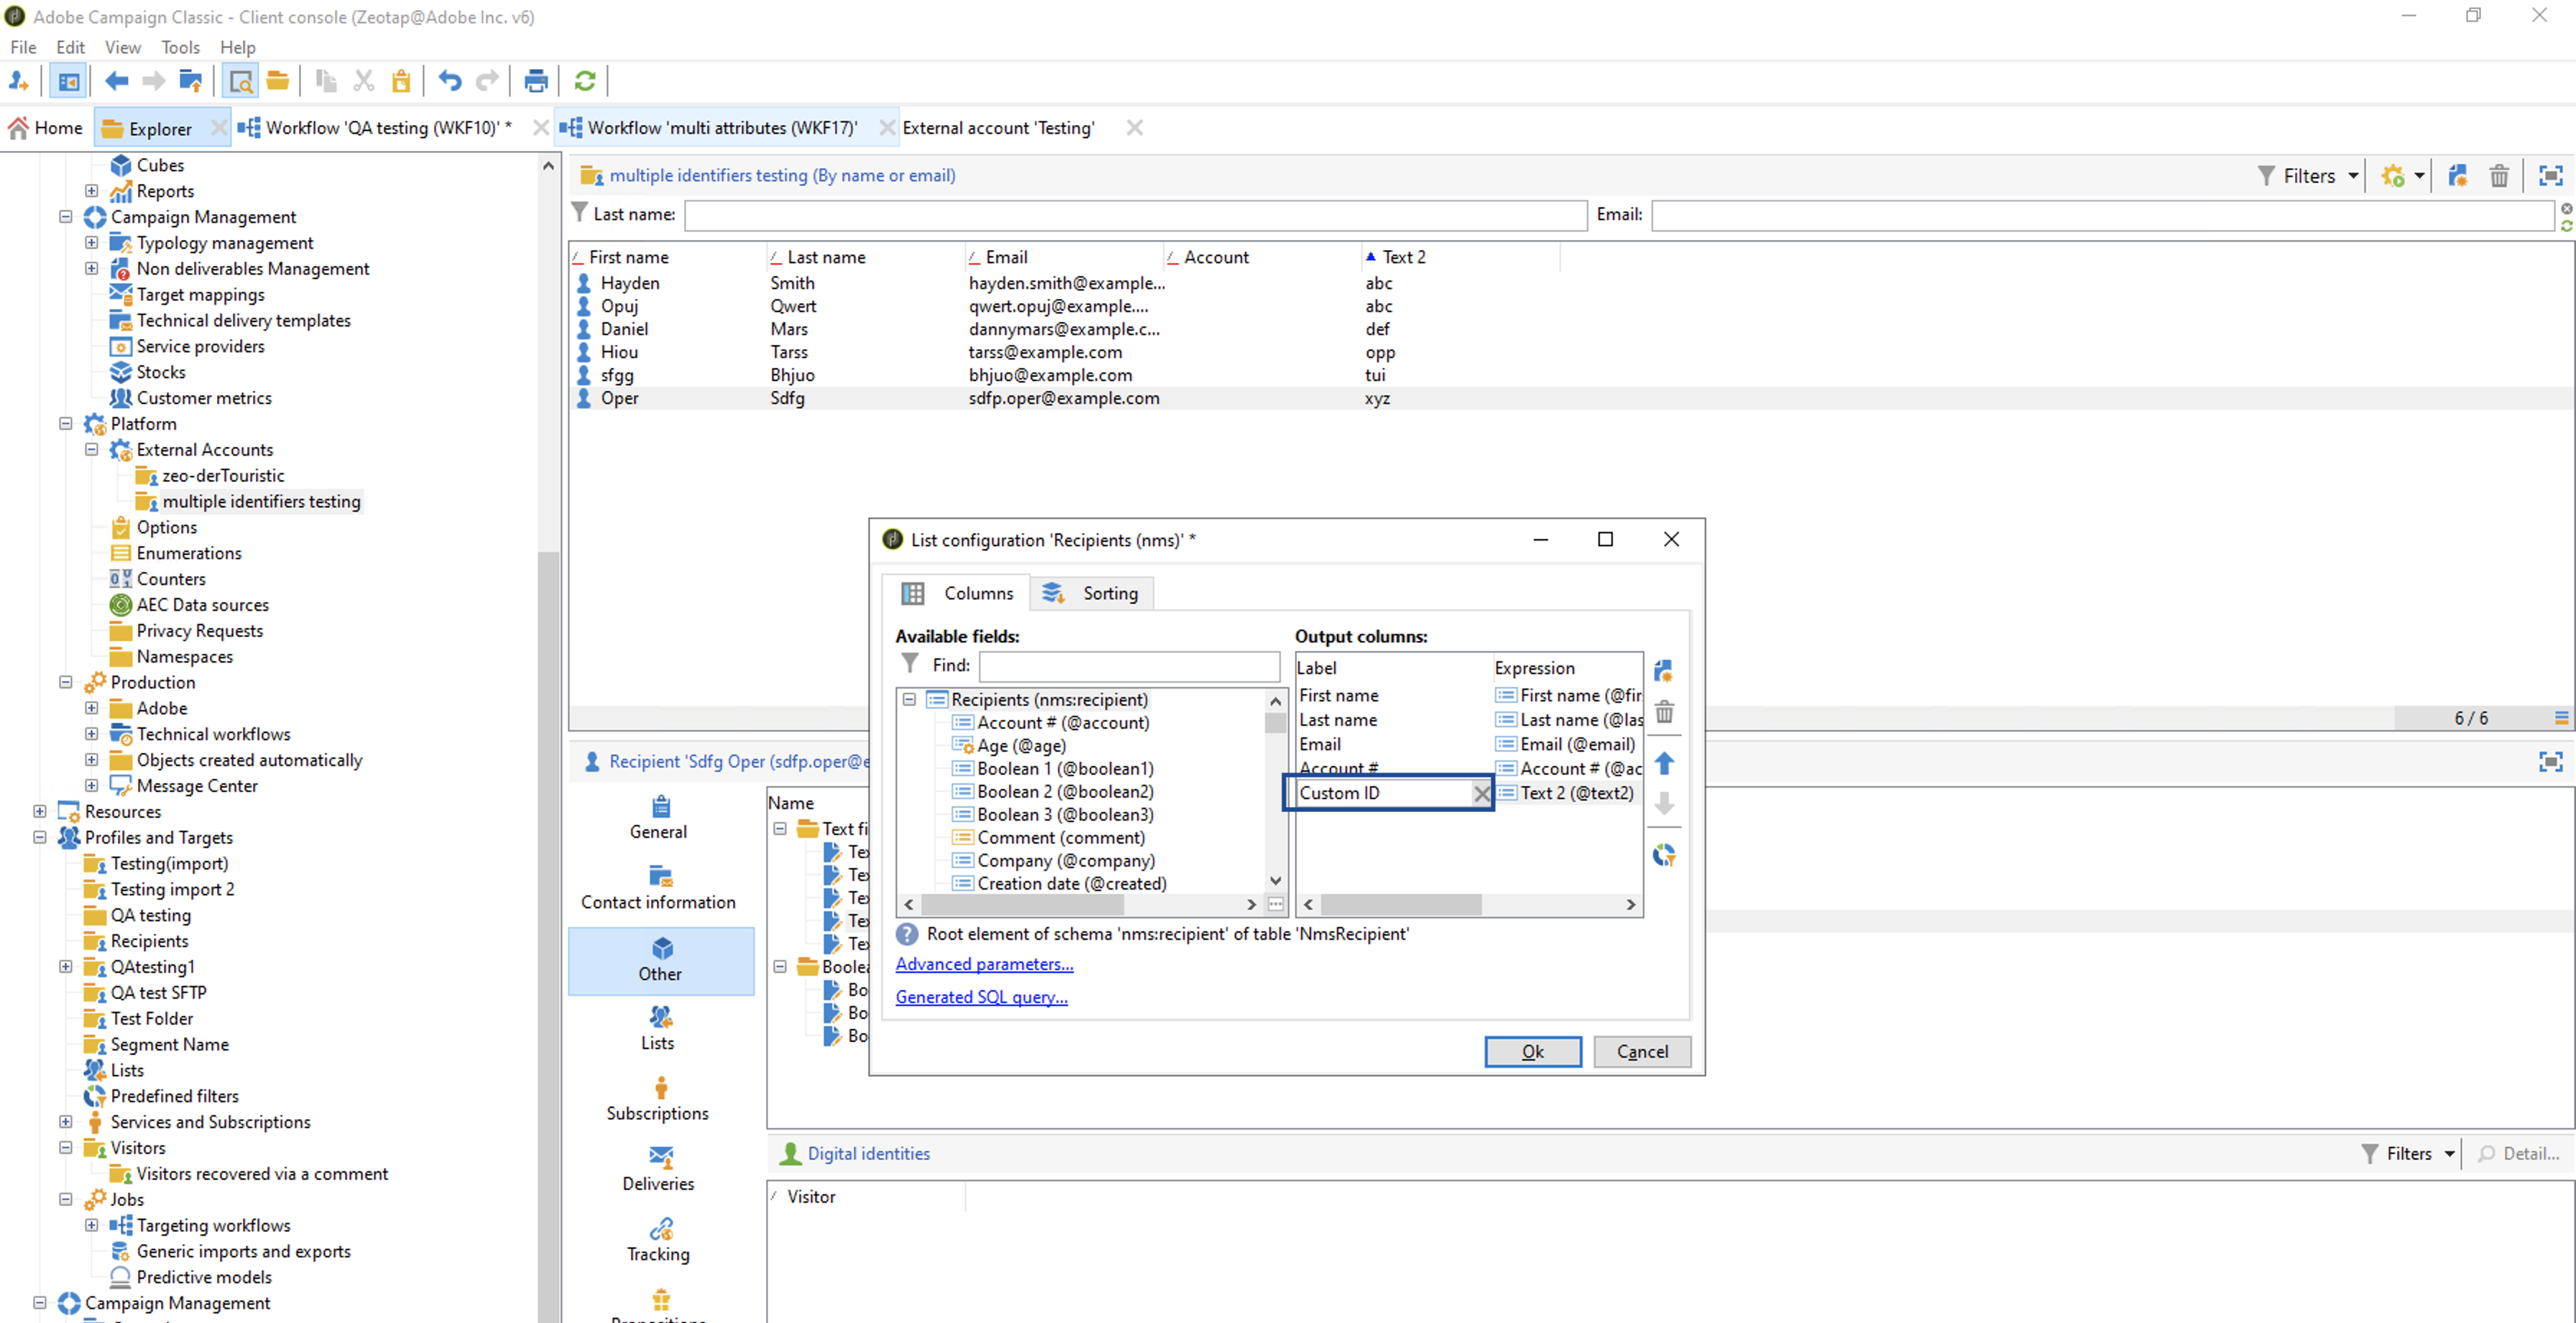Viewport: 2576px width, 1323px height.
Task: Open the Filters dropdown in list header
Action: (x=2309, y=176)
